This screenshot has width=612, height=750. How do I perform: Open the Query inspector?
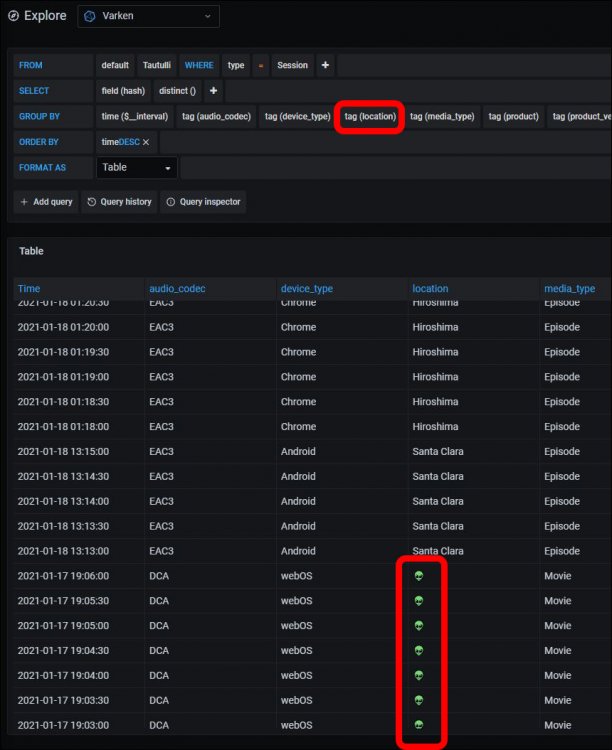(x=203, y=202)
